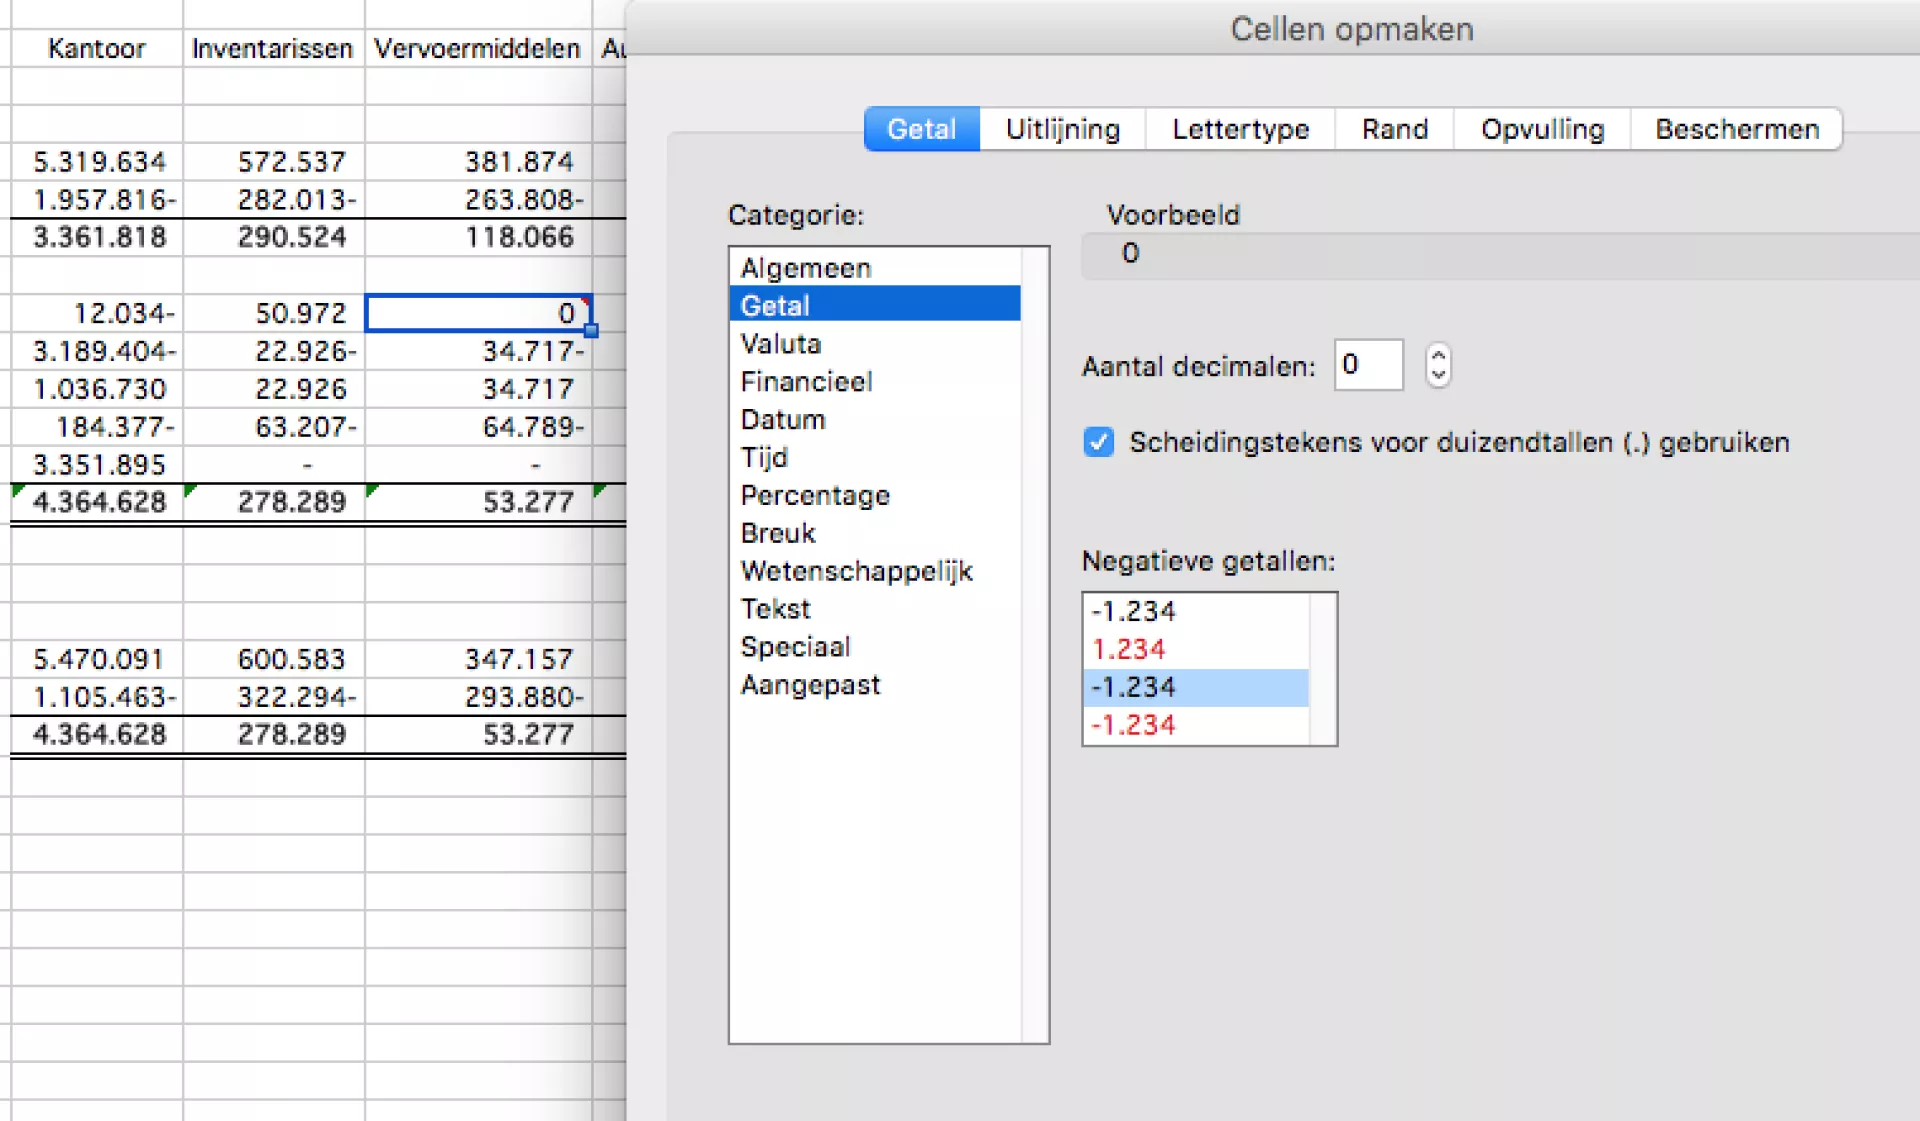The width and height of the screenshot is (1920, 1121).
Task: Select Algemeen category
Action: point(805,268)
